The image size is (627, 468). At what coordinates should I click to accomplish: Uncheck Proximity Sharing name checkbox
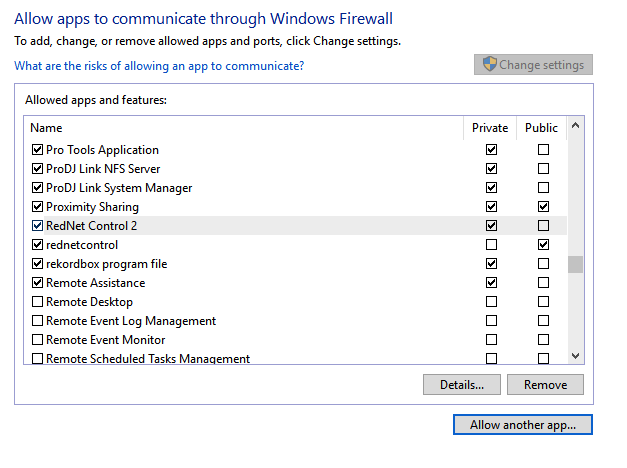pyautogui.click(x=37, y=206)
